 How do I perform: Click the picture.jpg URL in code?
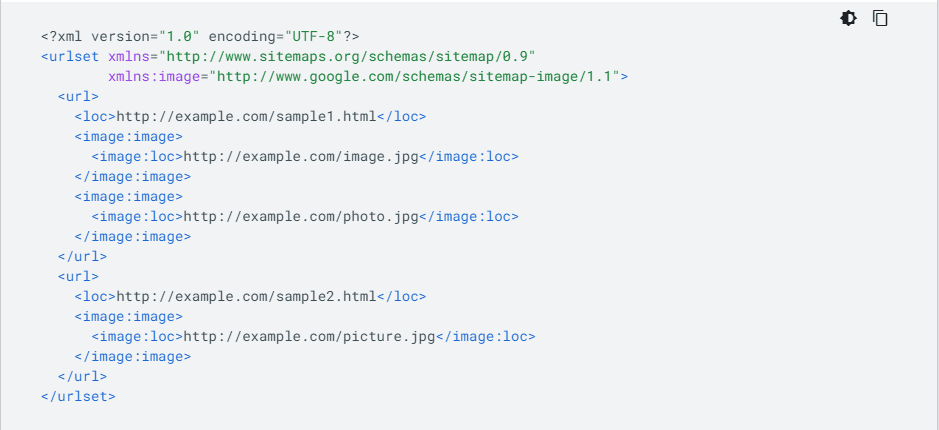pyautogui.click(x=309, y=337)
